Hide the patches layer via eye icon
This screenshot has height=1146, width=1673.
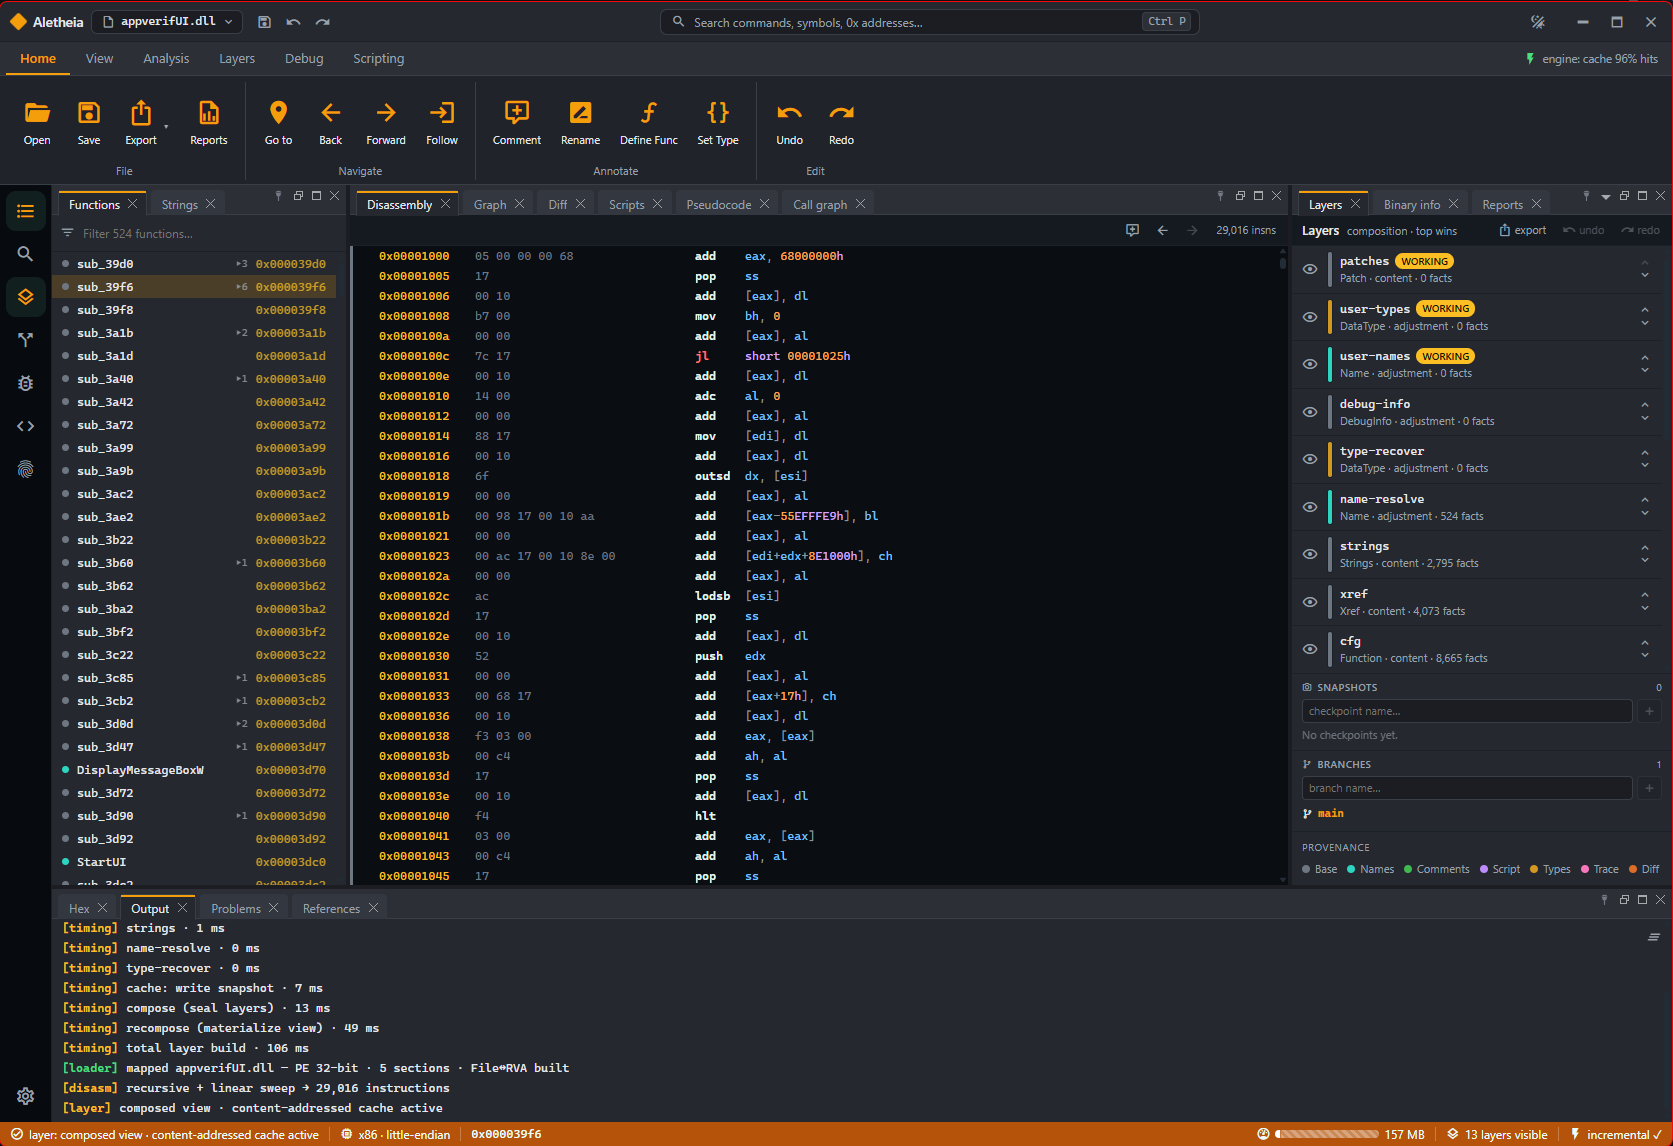coord(1310,269)
